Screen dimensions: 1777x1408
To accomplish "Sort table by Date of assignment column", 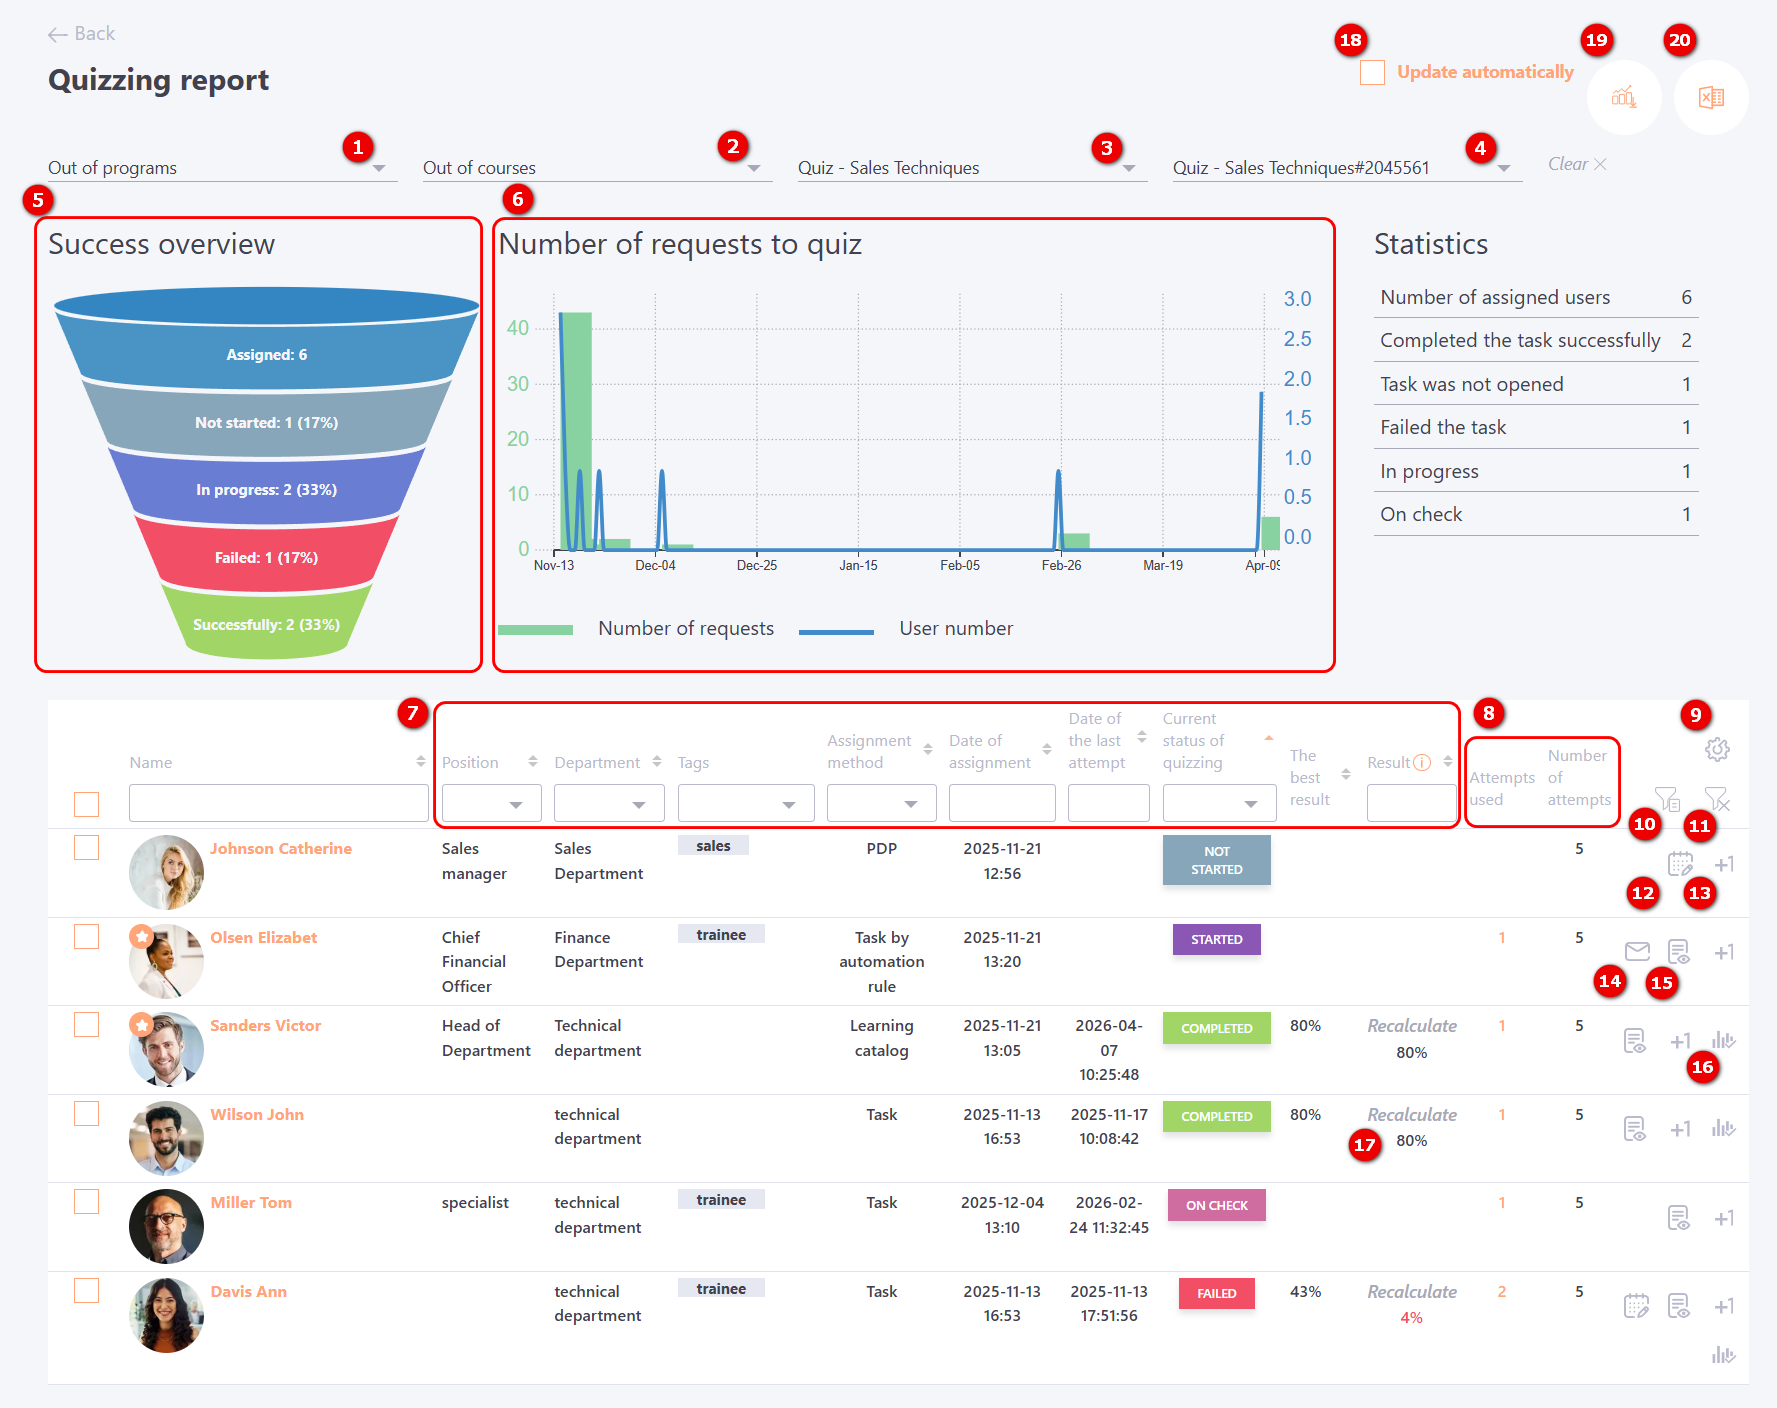I will (1046, 750).
